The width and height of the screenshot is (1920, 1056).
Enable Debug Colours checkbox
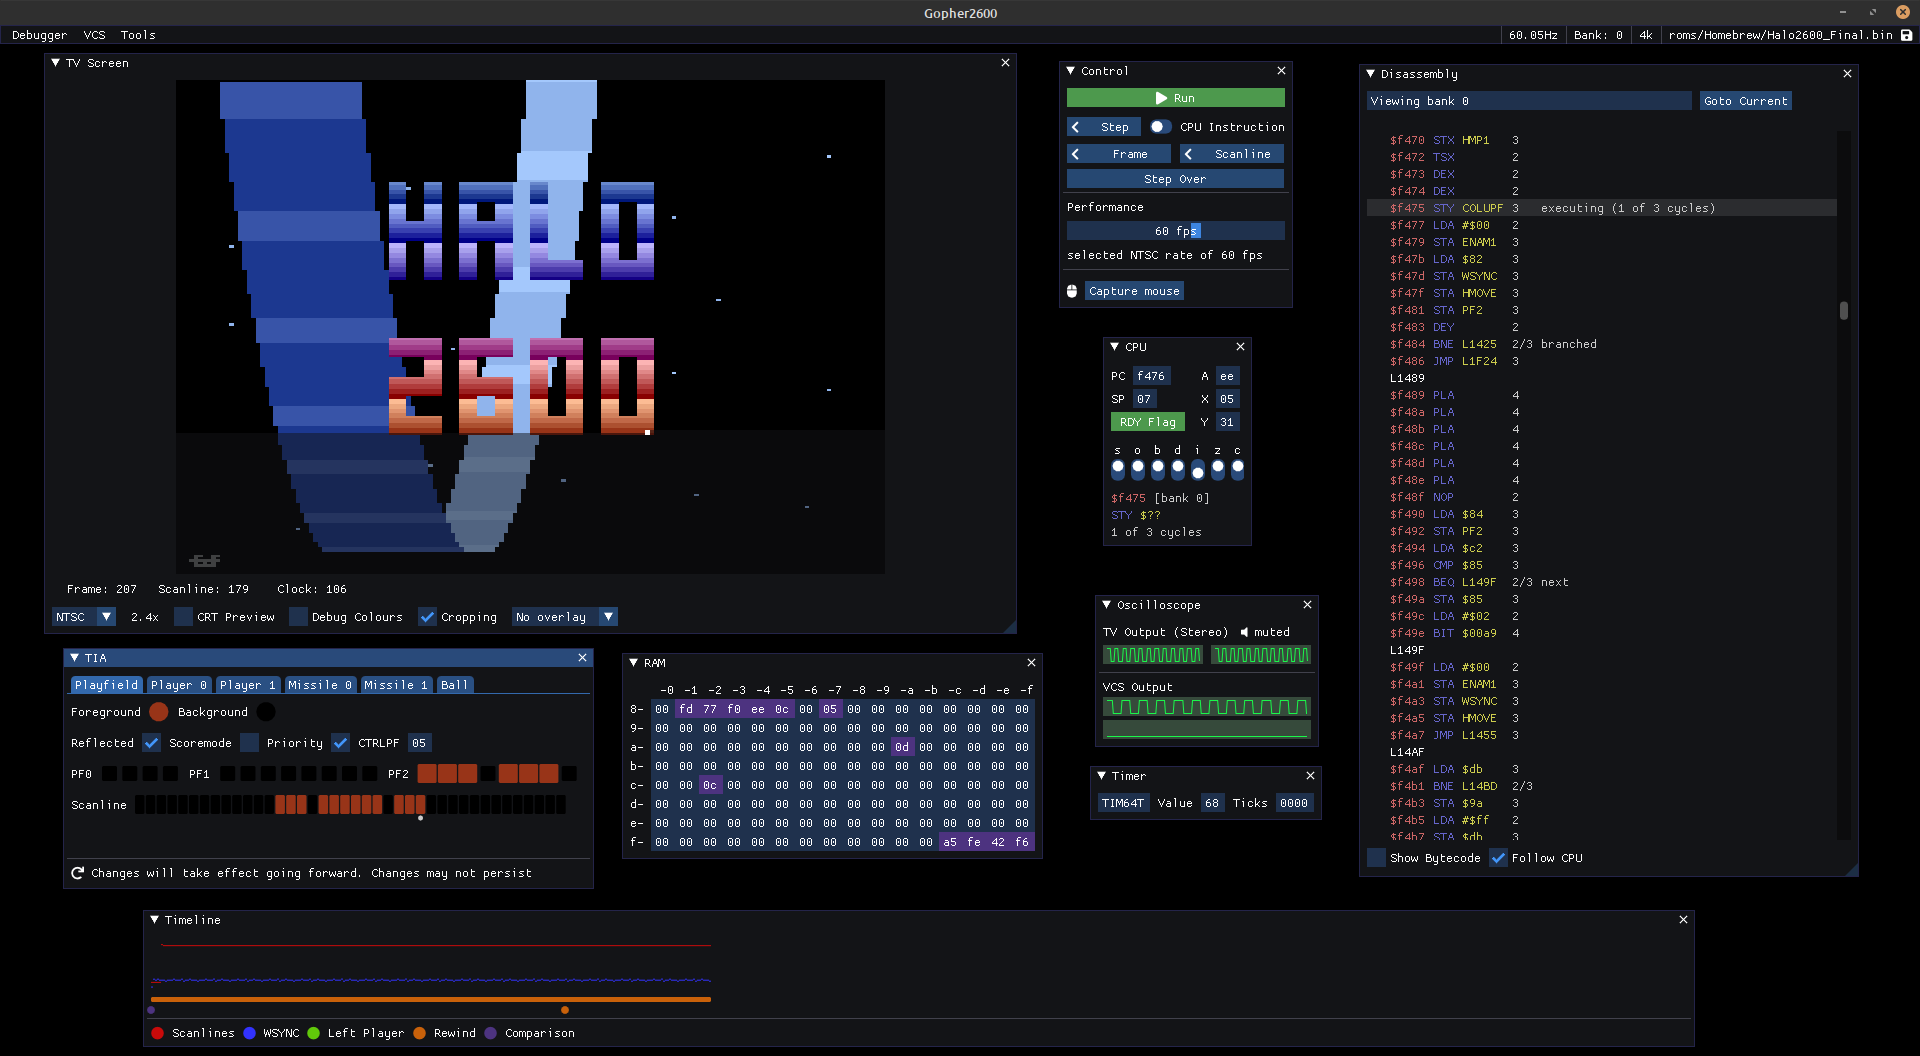tap(298, 617)
